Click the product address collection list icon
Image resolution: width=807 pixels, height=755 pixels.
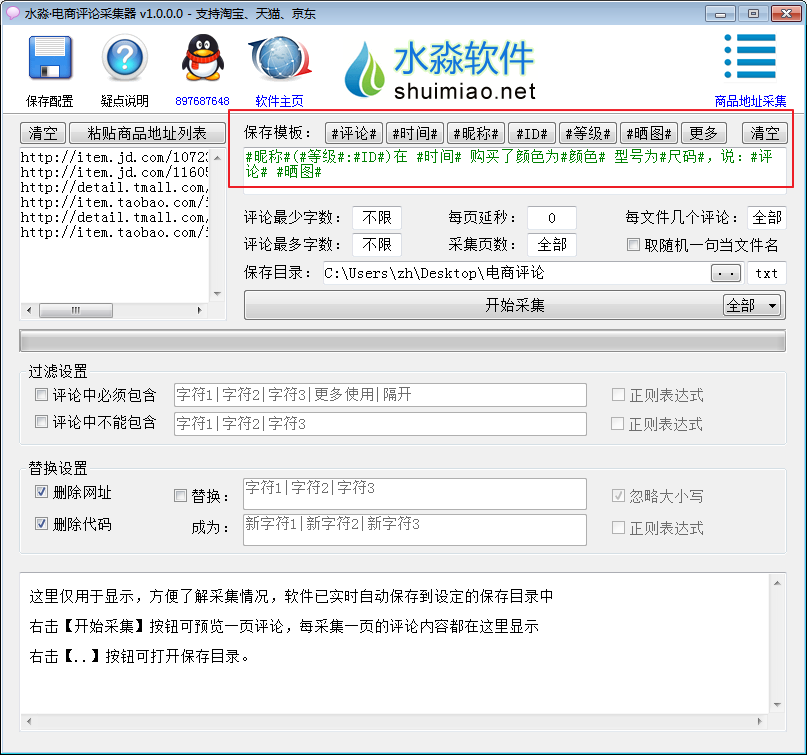[x=750, y=56]
